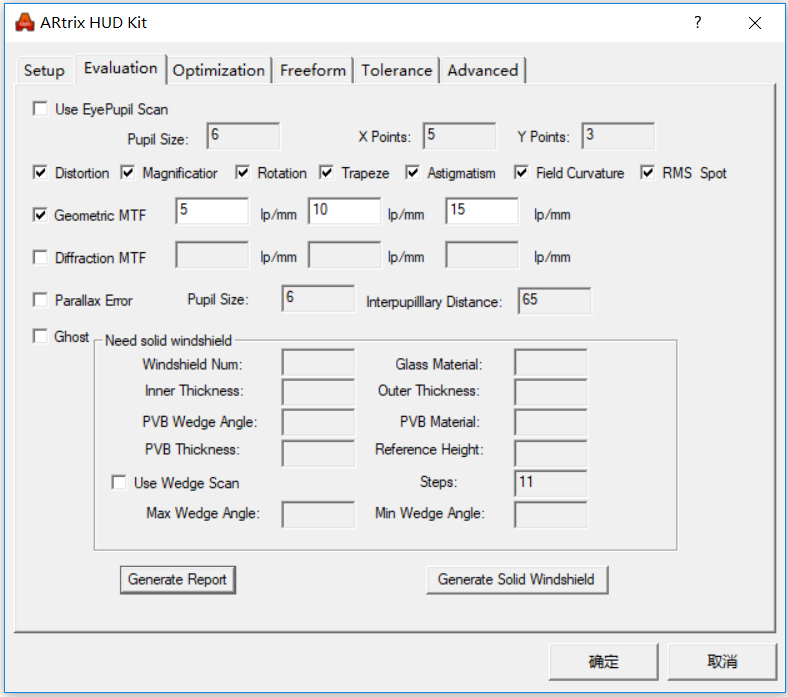Screen dimensions: 788x697
Task: Disable the Geometric MTF checkbox
Action: [40, 215]
